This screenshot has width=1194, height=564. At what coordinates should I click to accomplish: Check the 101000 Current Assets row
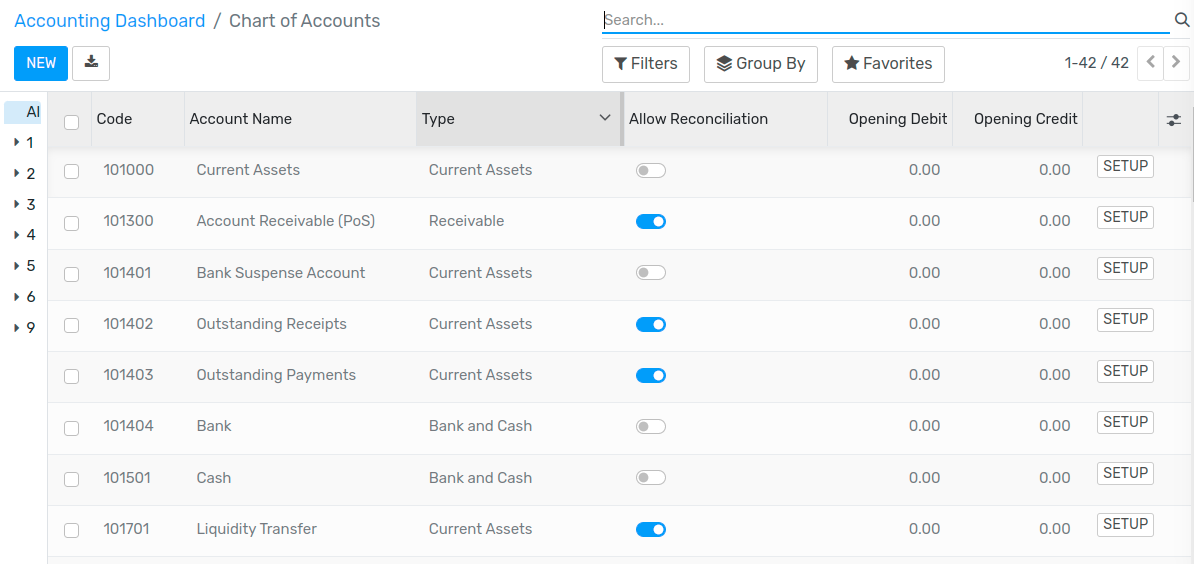pyautogui.click(x=72, y=171)
